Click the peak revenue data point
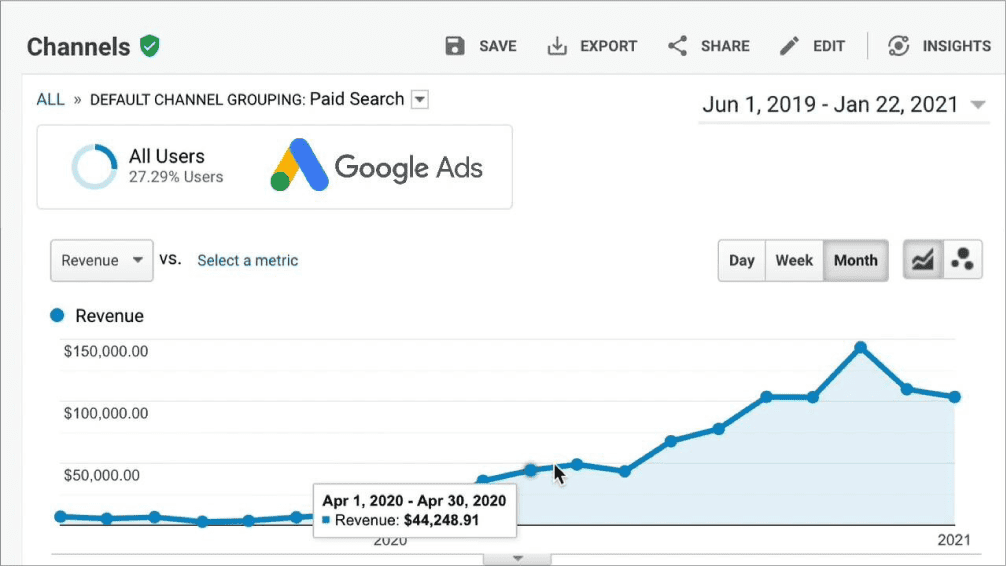1006x566 pixels. 860,348
